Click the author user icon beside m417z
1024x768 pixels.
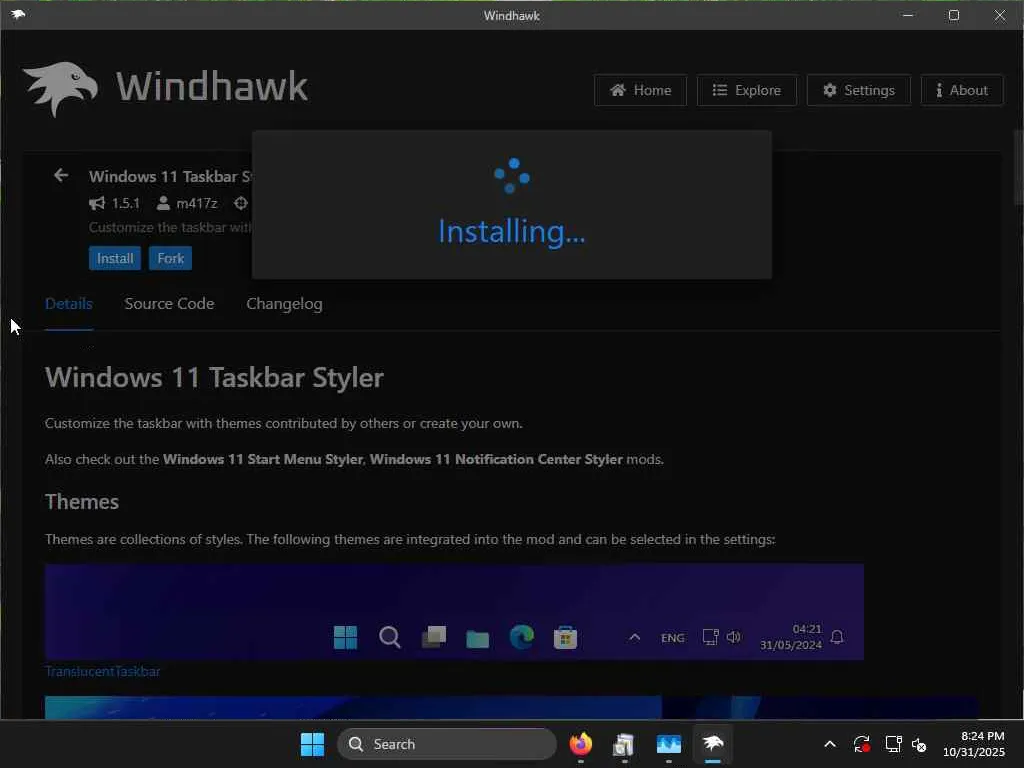pyautogui.click(x=163, y=203)
